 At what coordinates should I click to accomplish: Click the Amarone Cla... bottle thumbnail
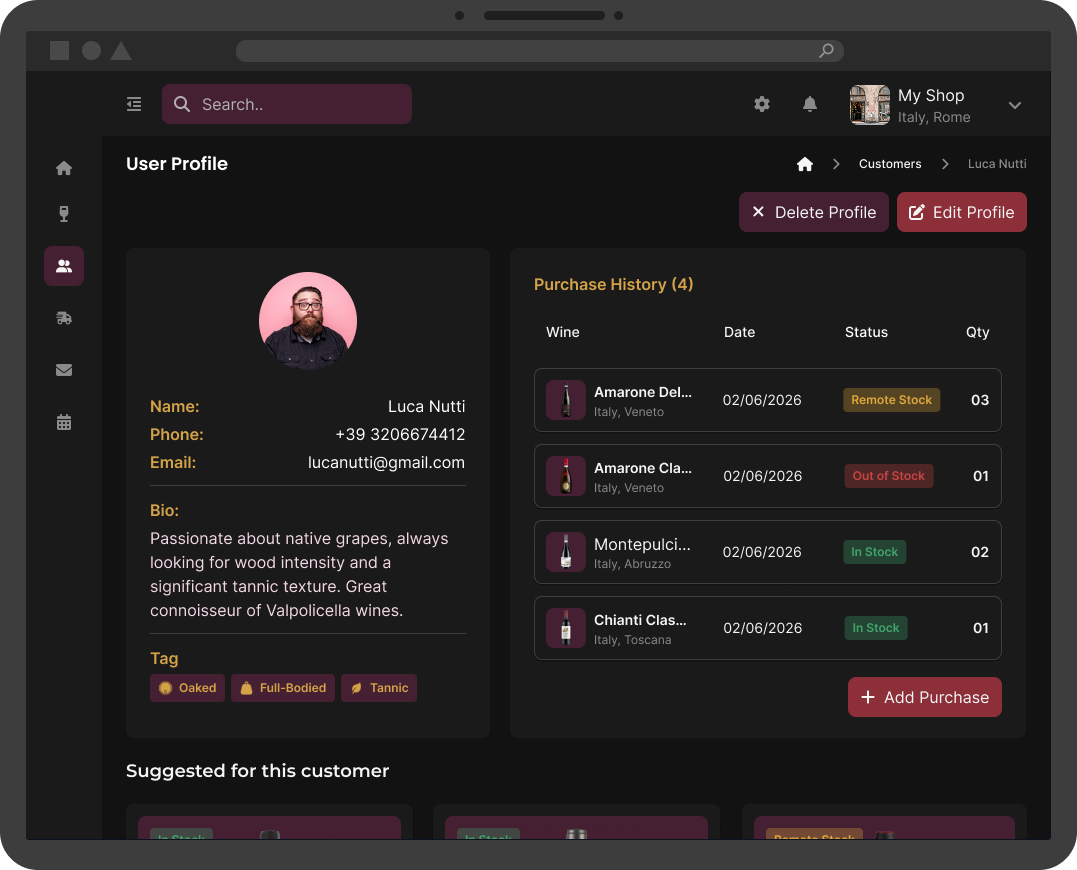coord(565,476)
